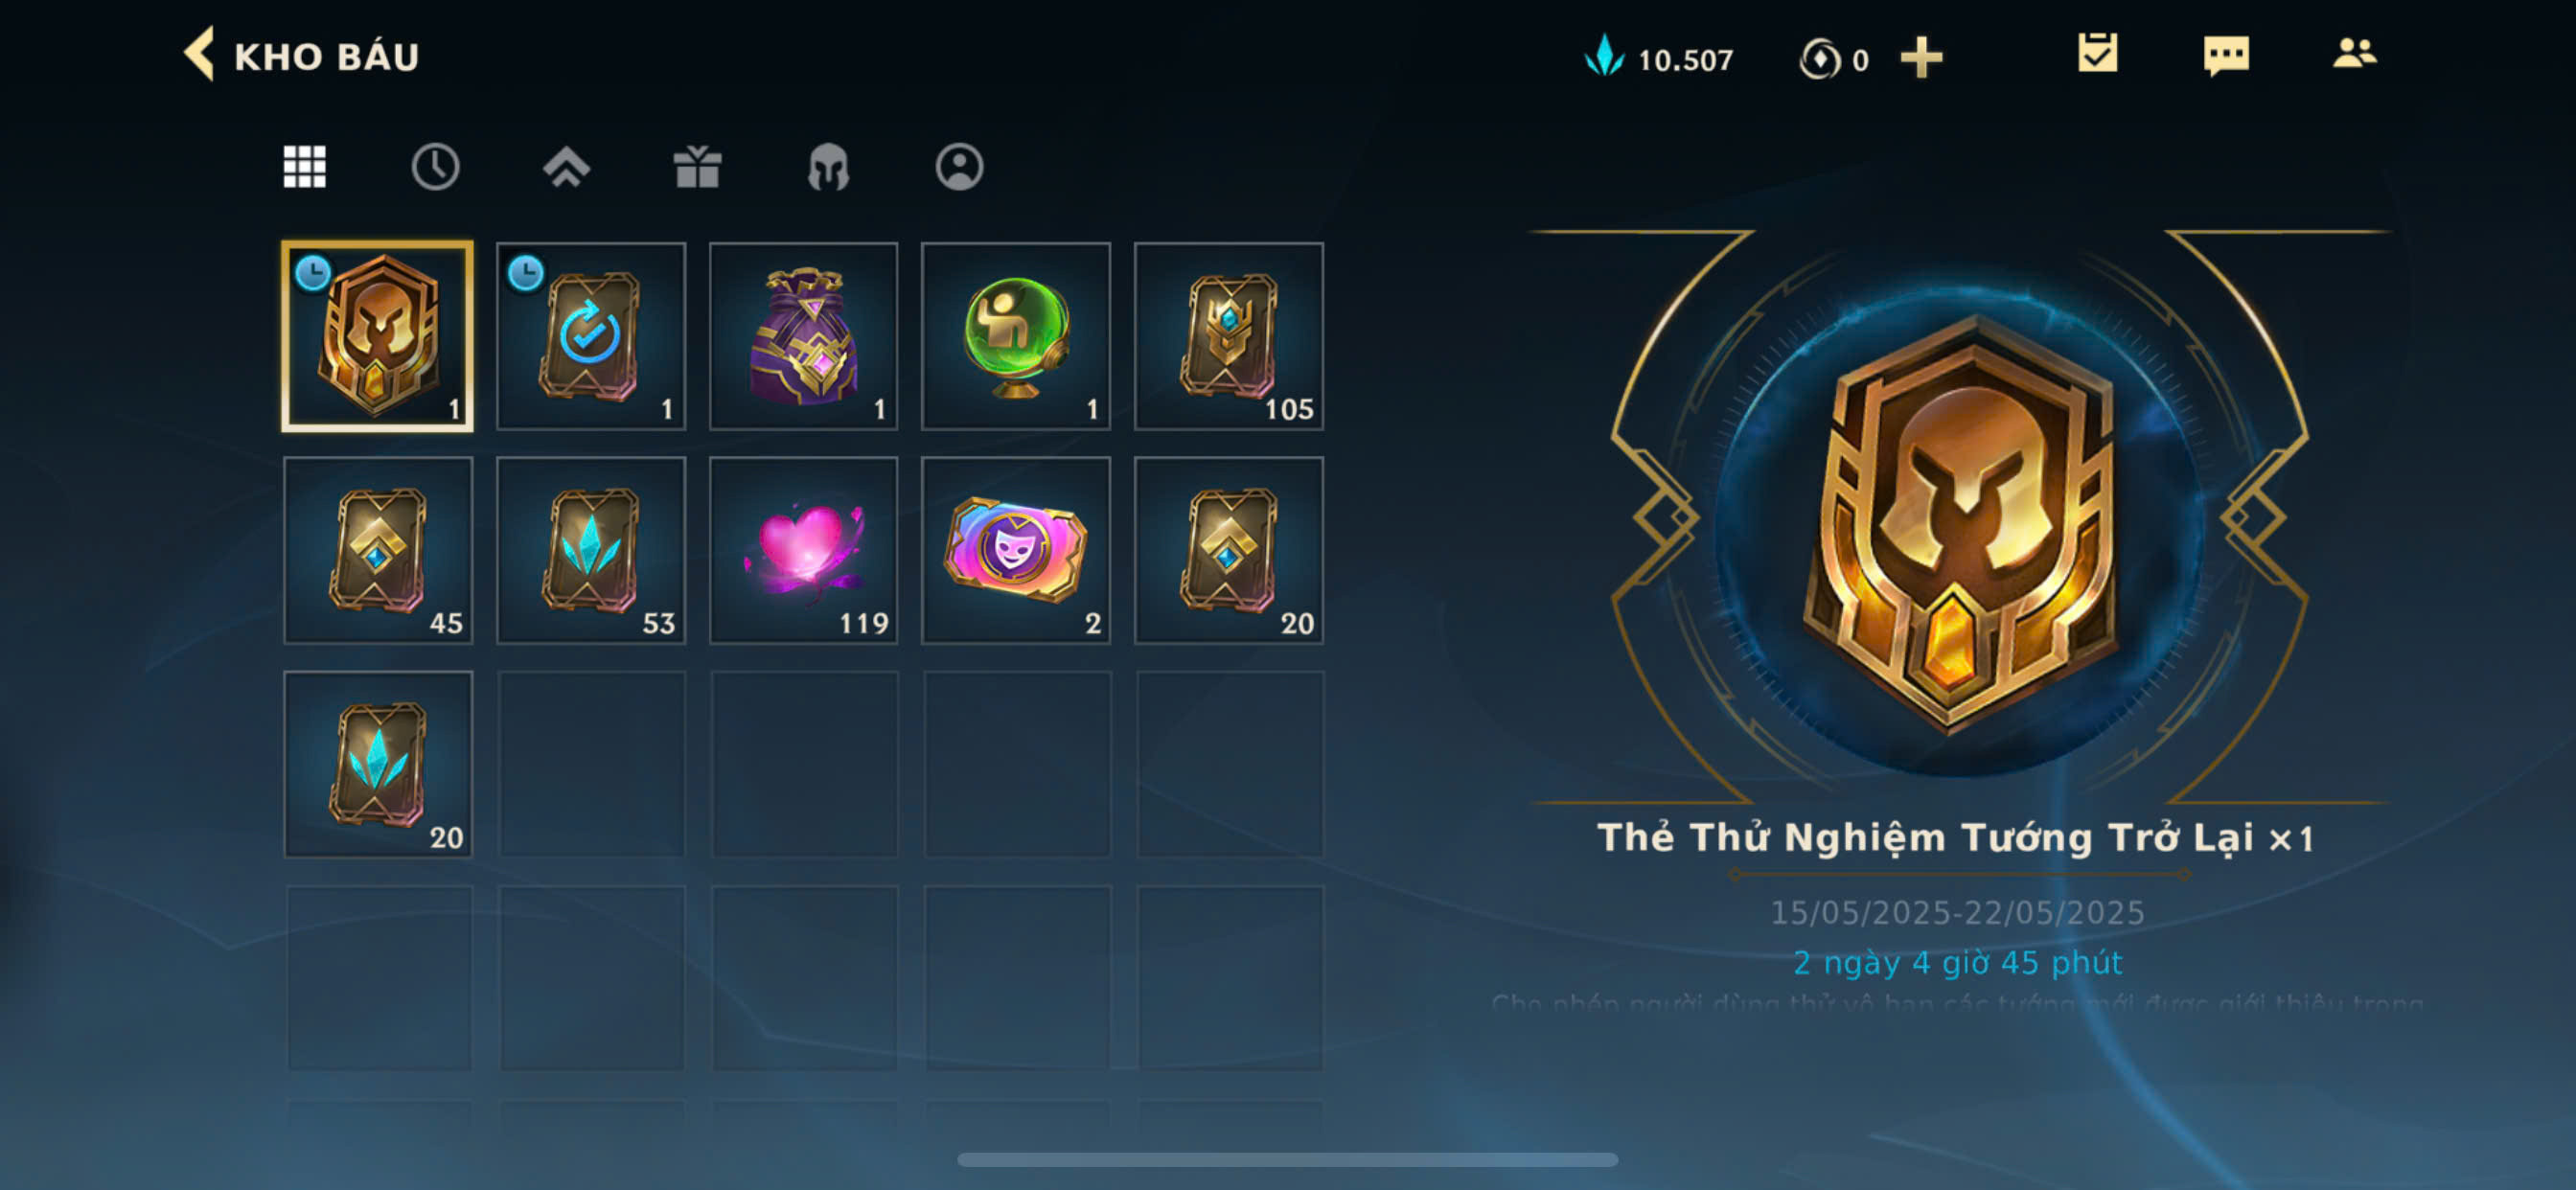Select the all items grid filter
2576x1190 pixels.
click(304, 167)
